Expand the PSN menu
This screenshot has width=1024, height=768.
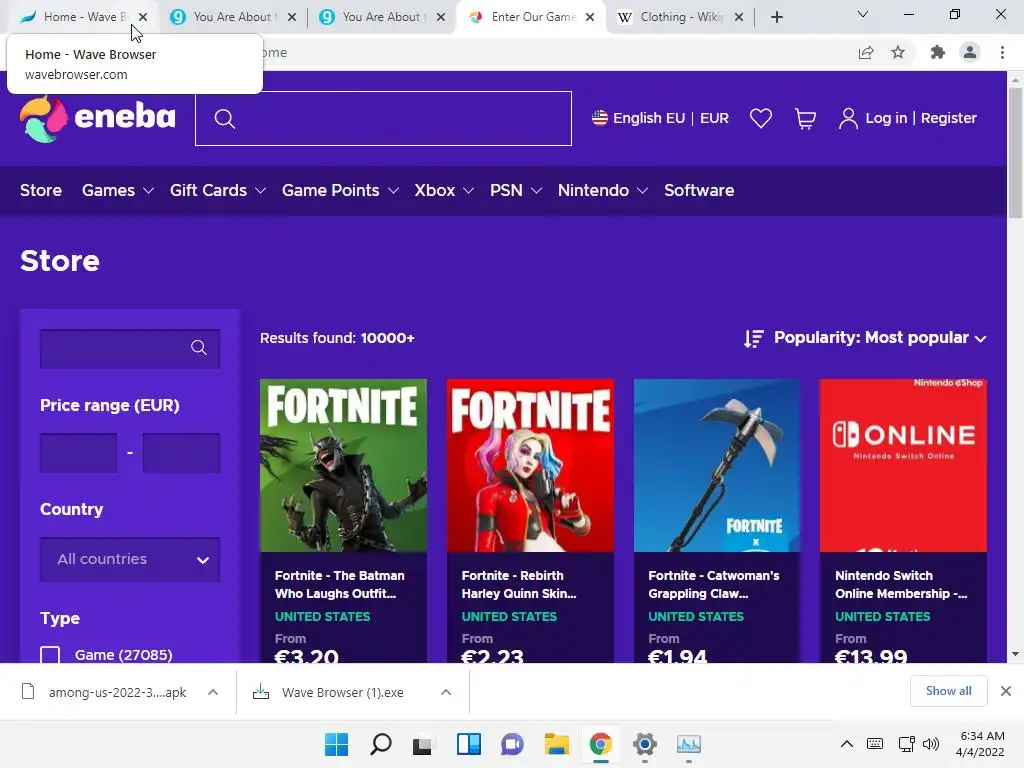(x=516, y=190)
